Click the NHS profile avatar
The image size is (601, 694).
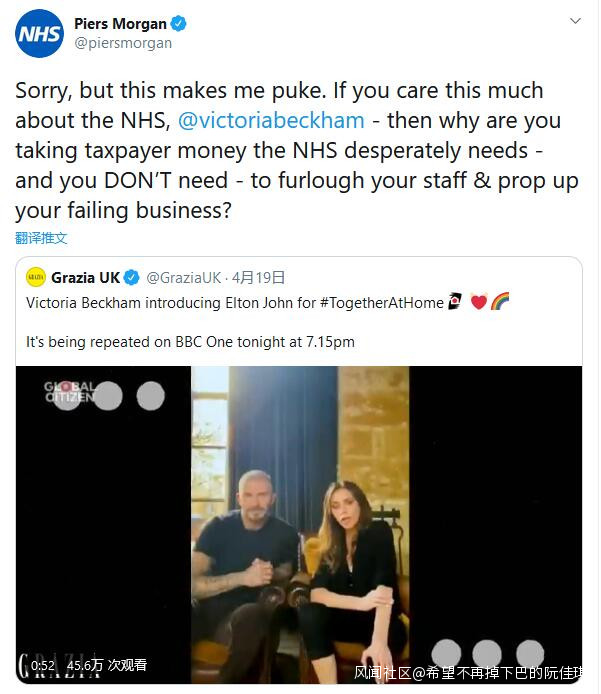39,34
